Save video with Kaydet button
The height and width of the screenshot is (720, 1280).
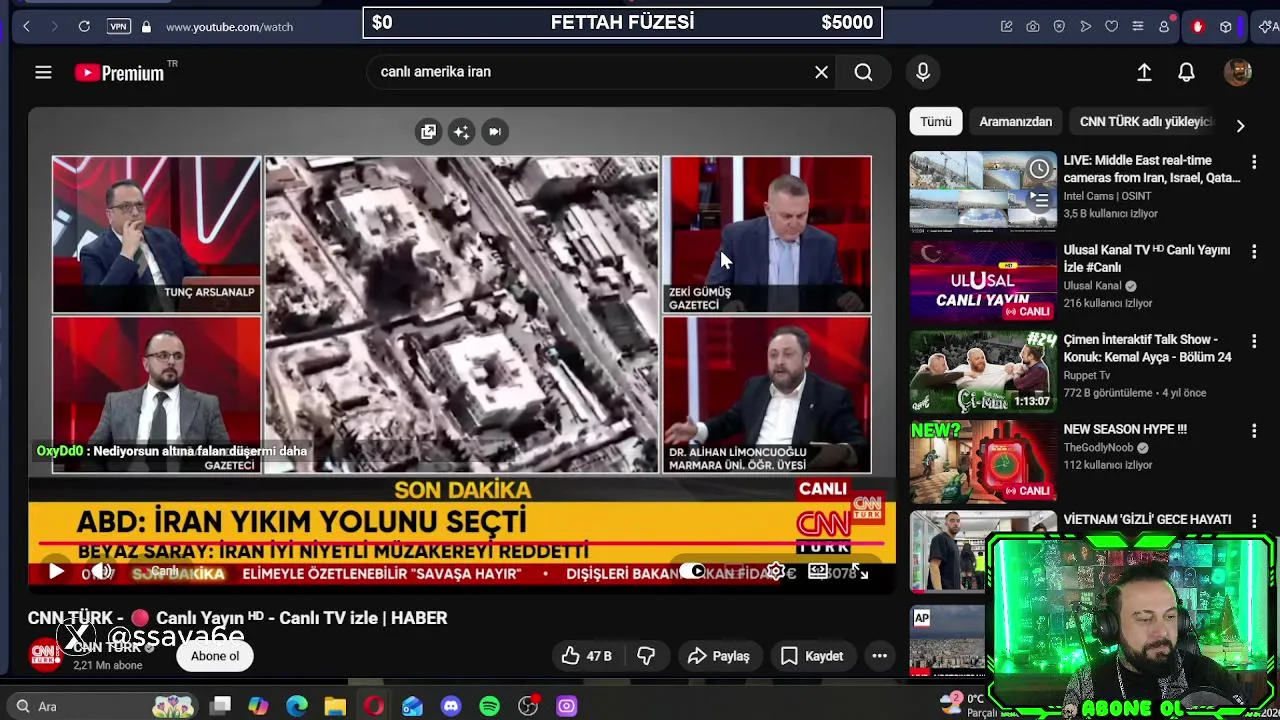[812, 656]
